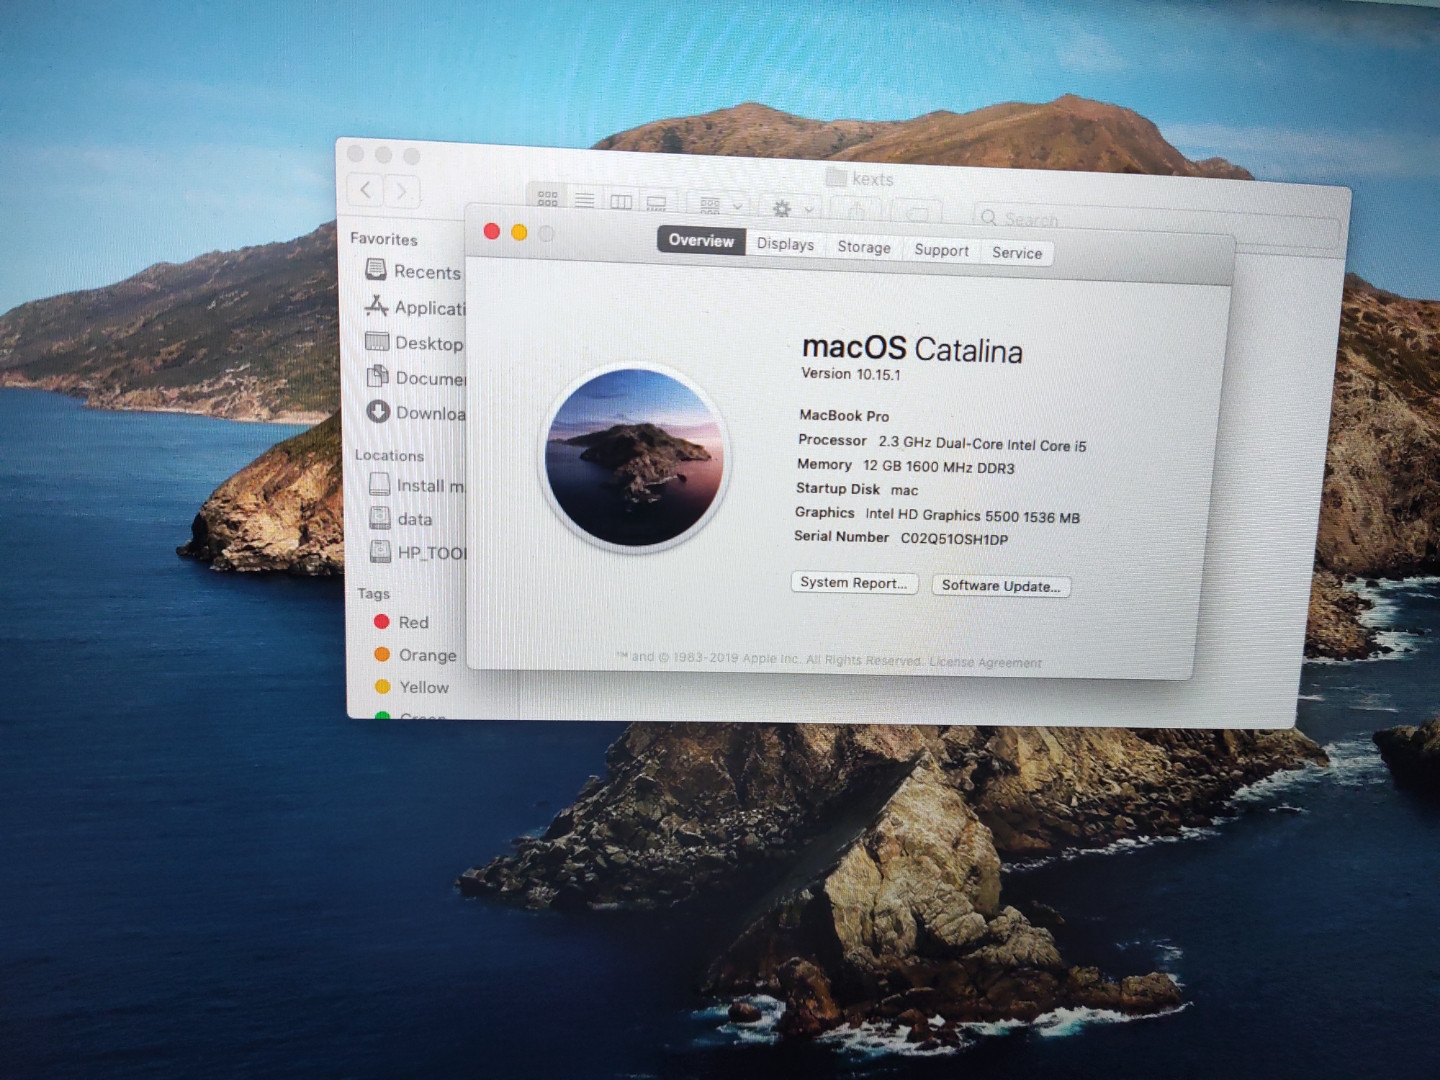This screenshot has height=1080, width=1440.
Task: Click the "kexts" Finder window title
Action: tap(872, 179)
